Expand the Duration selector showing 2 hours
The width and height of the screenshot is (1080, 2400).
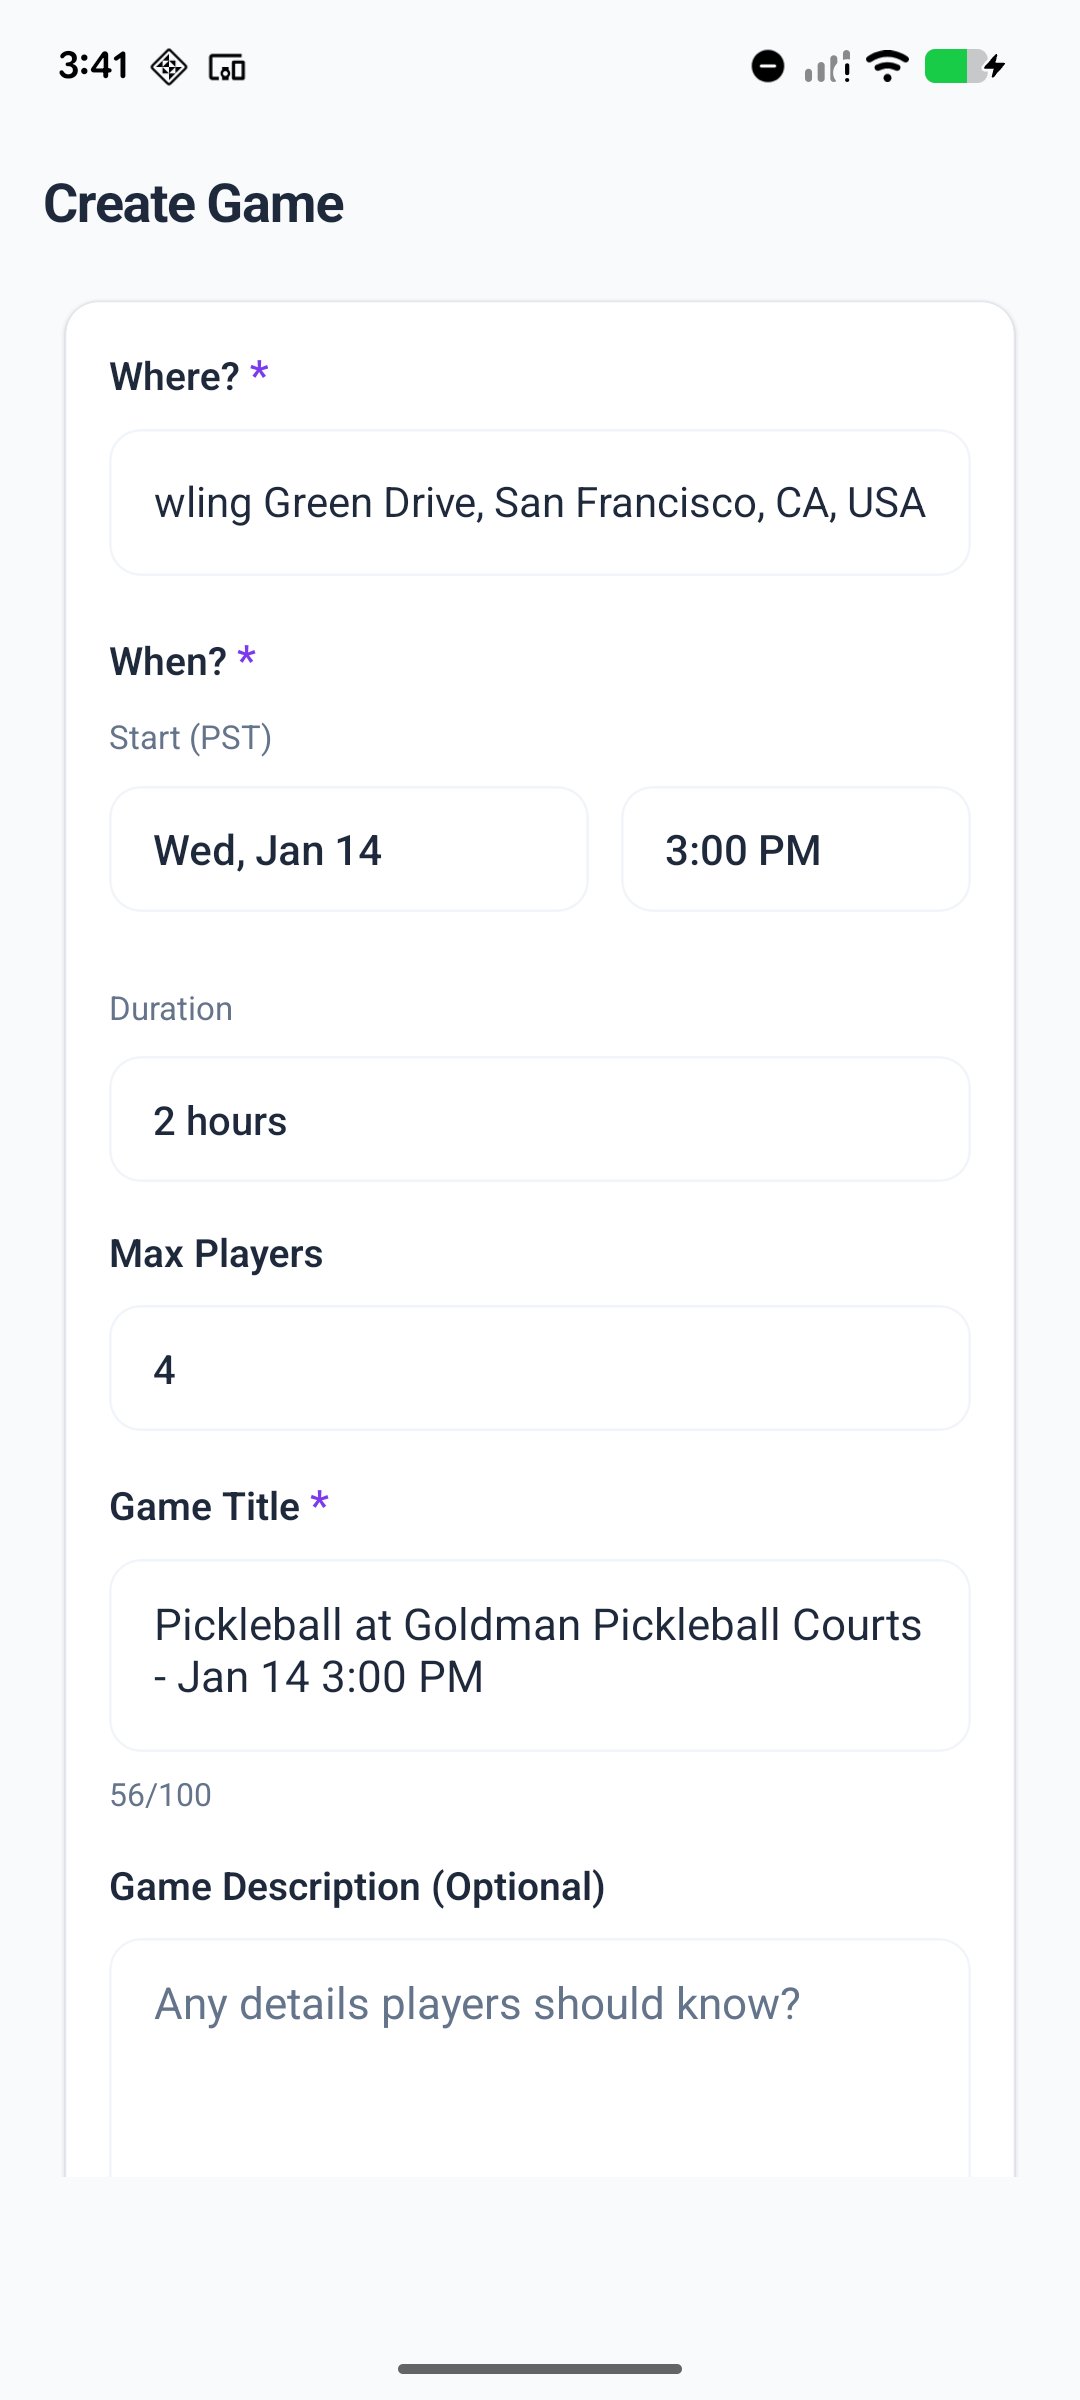tap(540, 1120)
